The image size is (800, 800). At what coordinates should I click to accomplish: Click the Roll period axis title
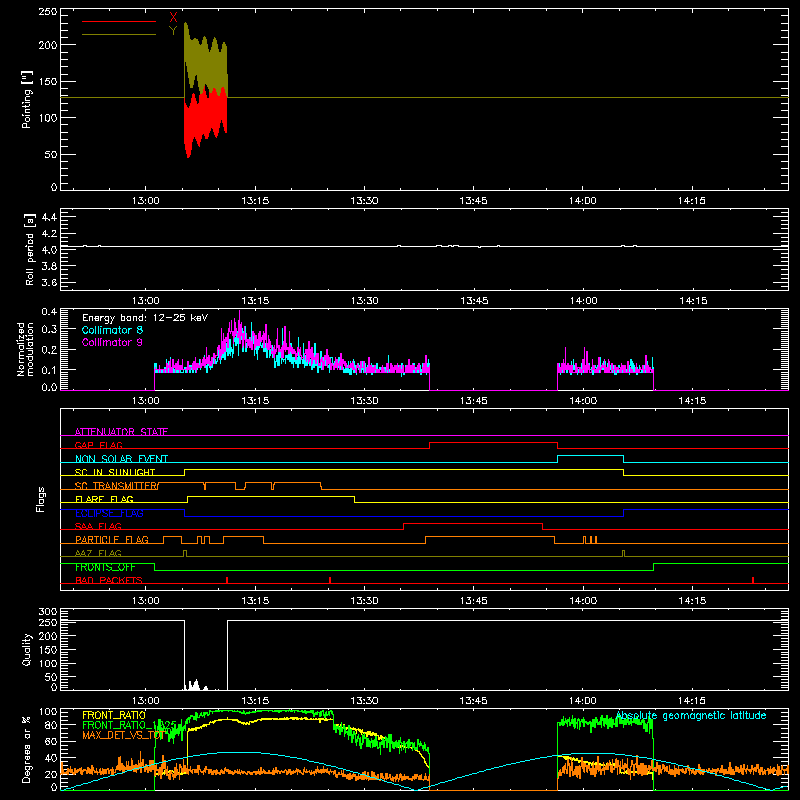[x=30, y=249]
